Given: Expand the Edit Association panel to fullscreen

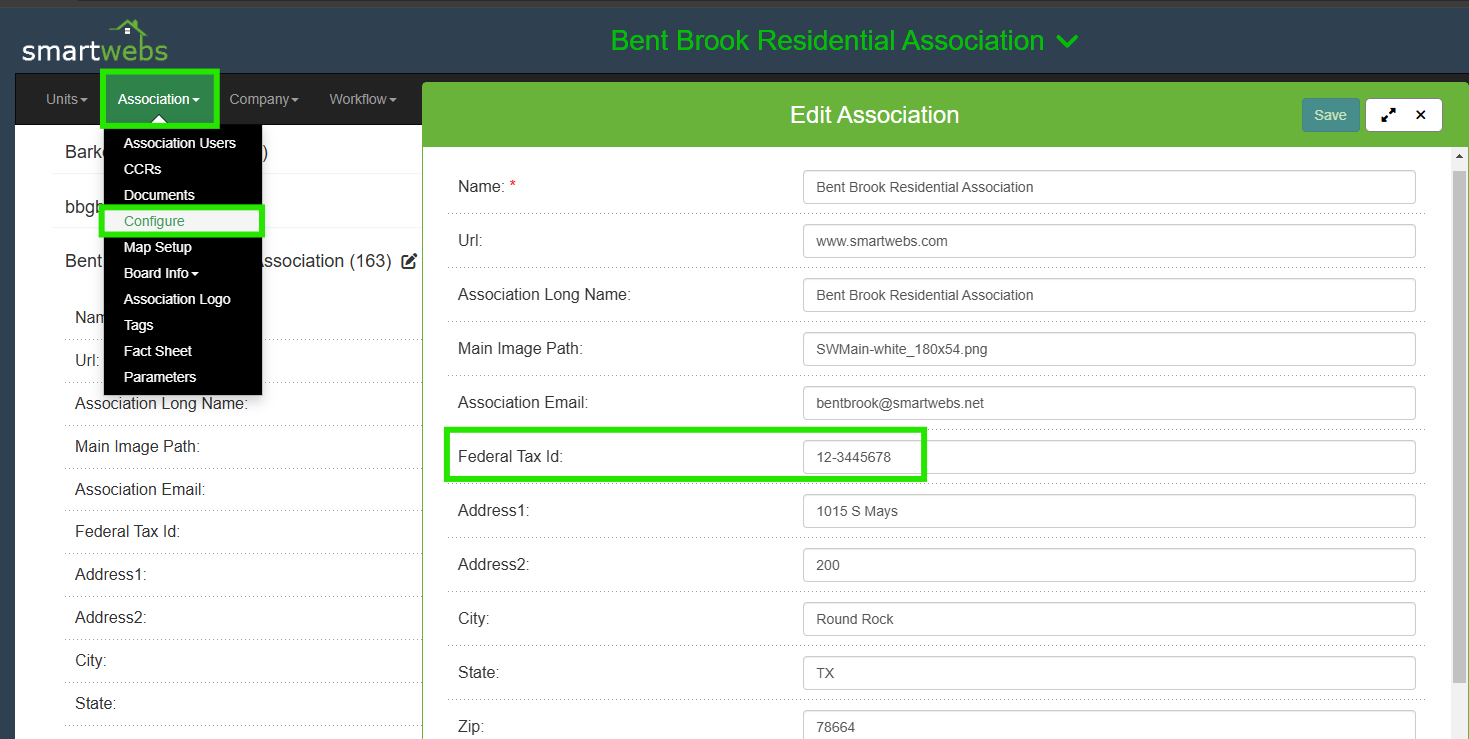Looking at the screenshot, I should pyautogui.click(x=1388, y=115).
